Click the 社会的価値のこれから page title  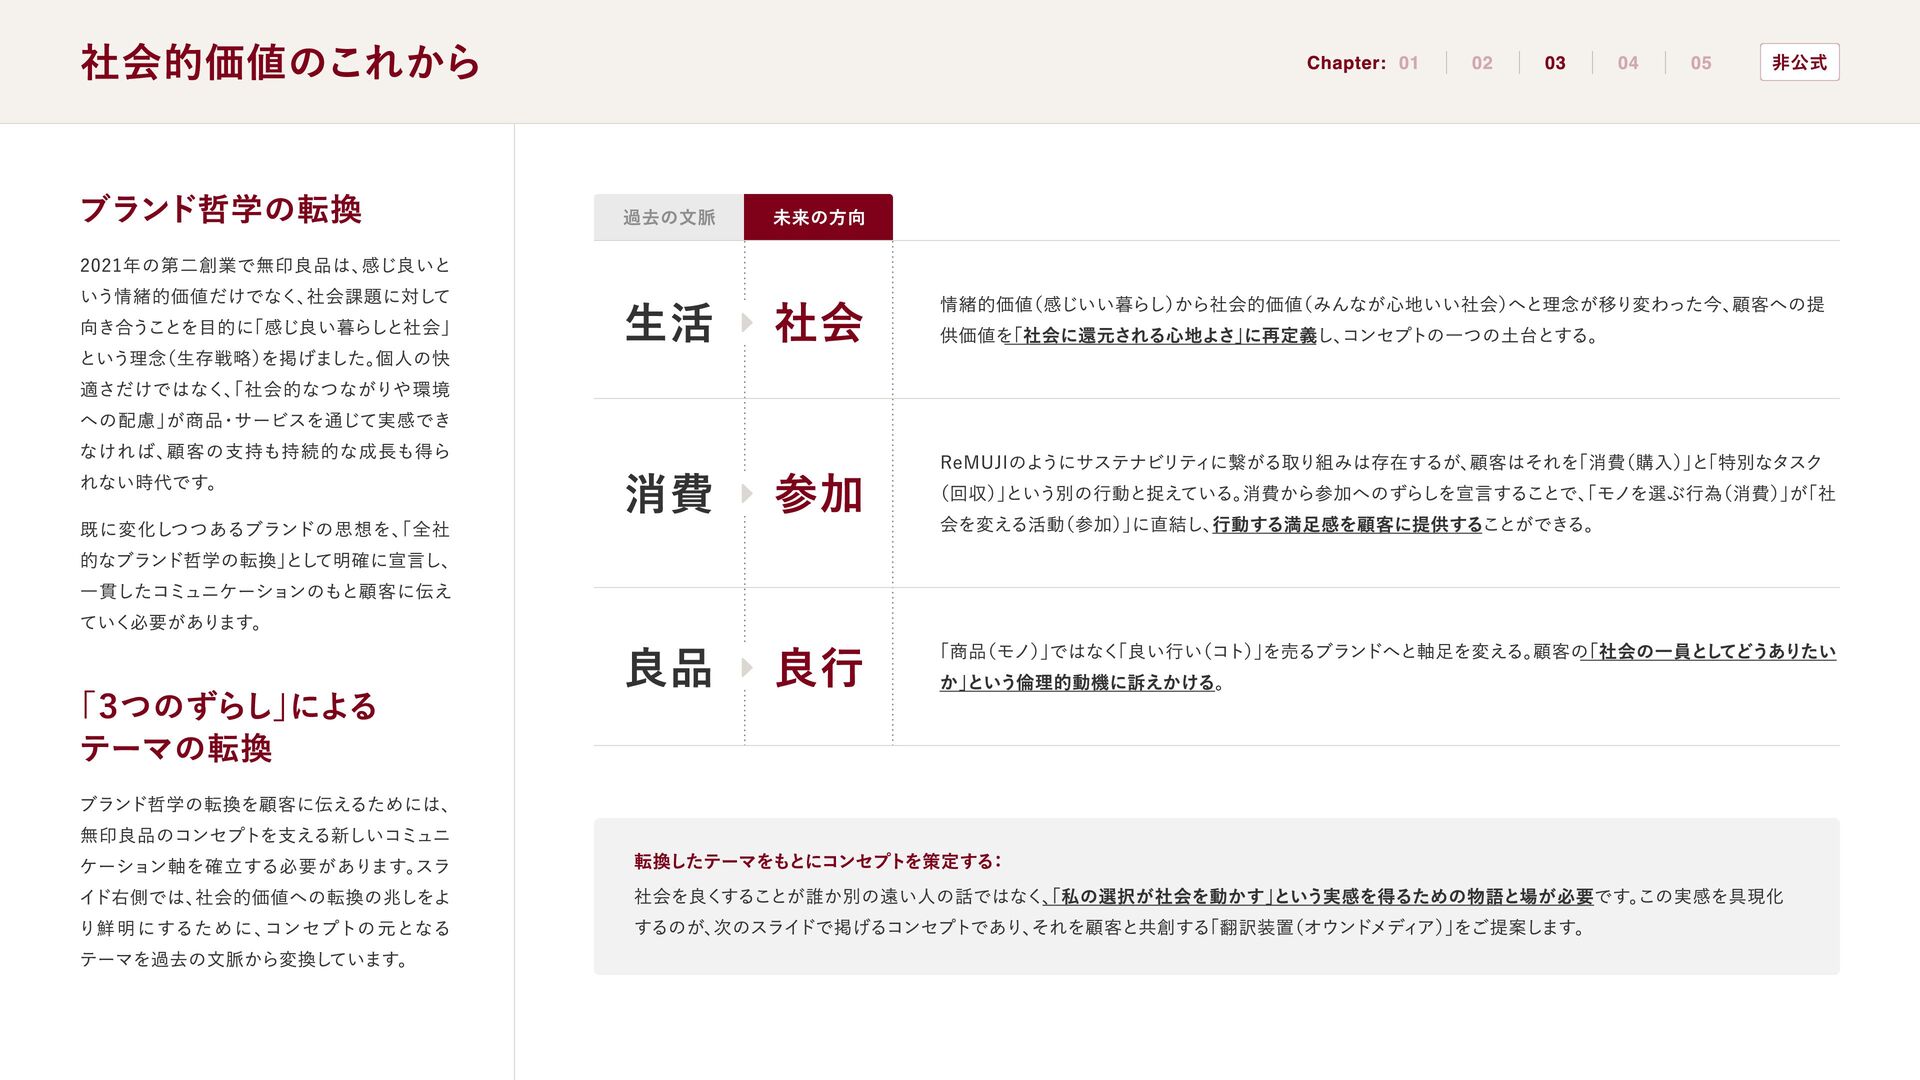[280, 62]
